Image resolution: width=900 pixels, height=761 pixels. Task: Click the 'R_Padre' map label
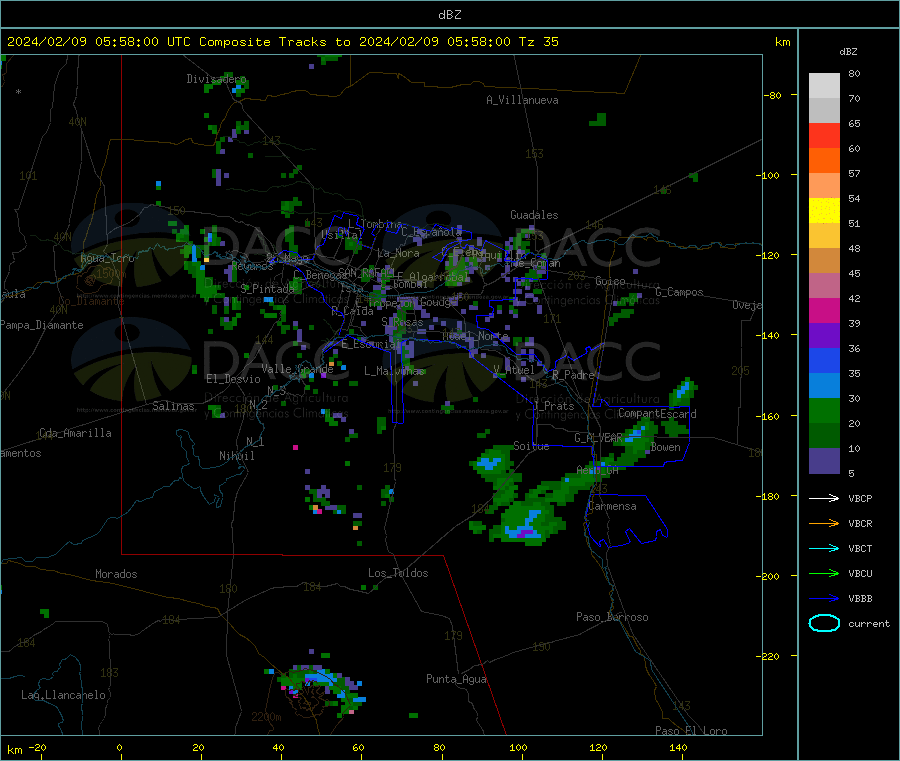(x=573, y=375)
